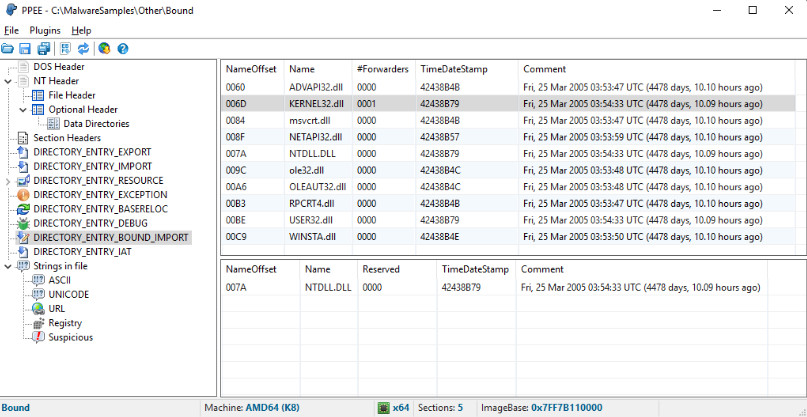This screenshot has width=807, height=417.
Task: Click the x64 chip icon in status bar
Action: point(383,408)
